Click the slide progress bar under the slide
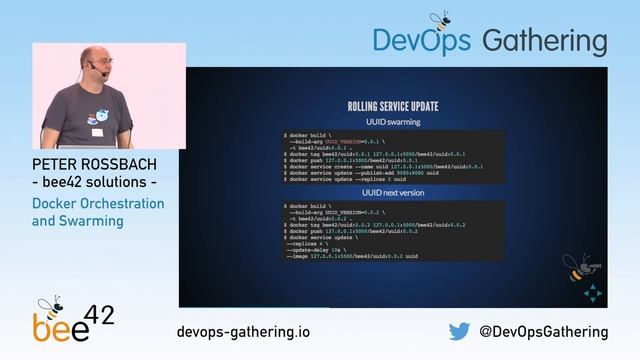 coord(254,307)
